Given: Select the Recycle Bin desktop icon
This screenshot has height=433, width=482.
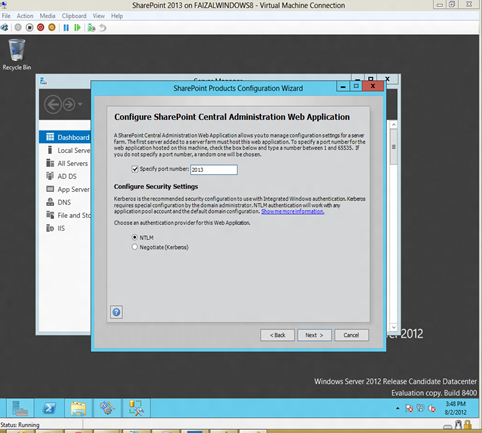Looking at the screenshot, I should pos(17,54).
